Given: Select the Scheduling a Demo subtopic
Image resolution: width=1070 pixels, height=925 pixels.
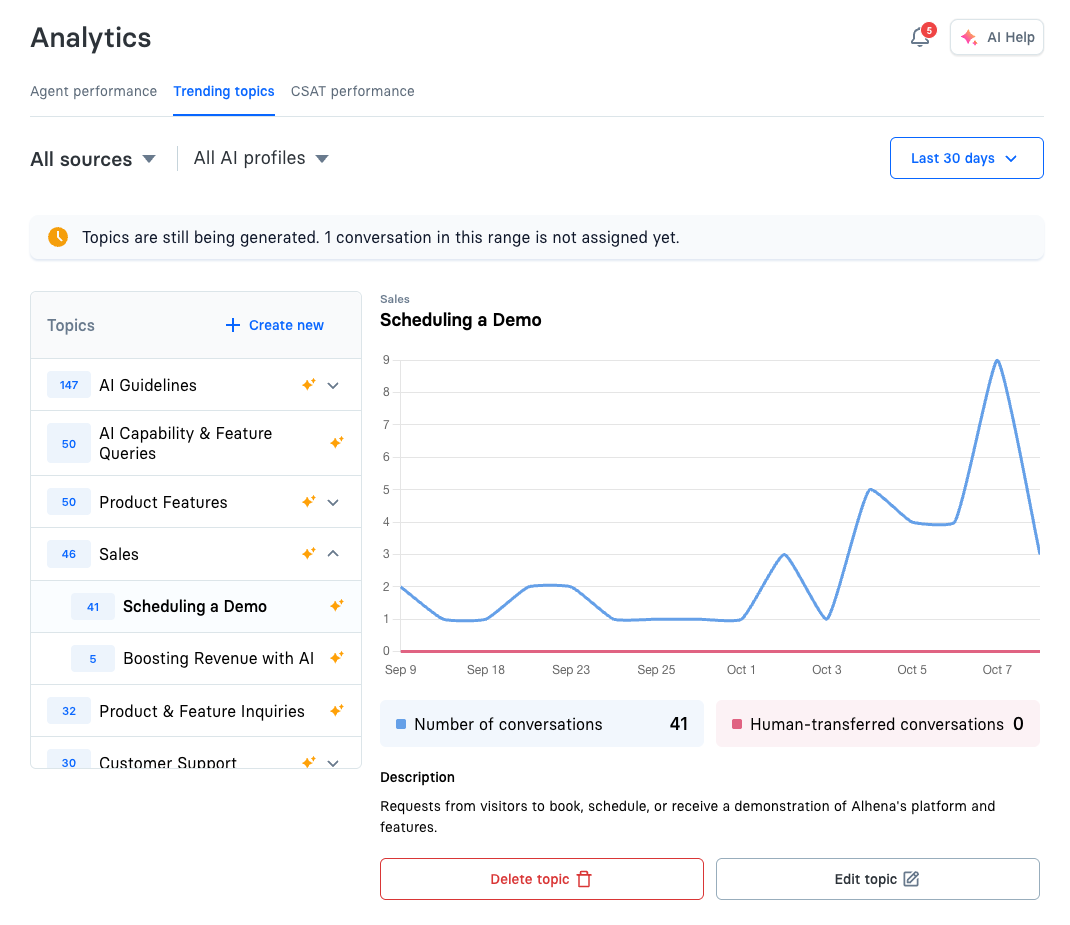Looking at the screenshot, I should pos(196,606).
